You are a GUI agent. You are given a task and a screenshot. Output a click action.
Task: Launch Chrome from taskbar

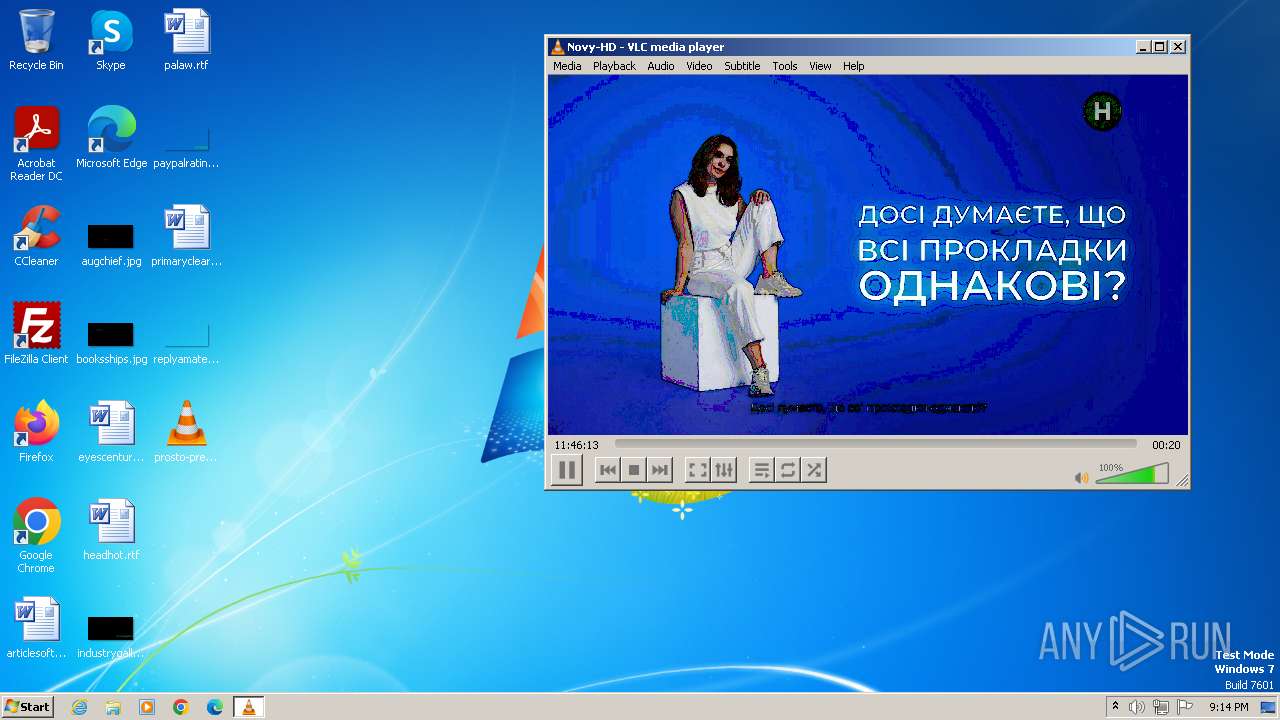[181, 707]
